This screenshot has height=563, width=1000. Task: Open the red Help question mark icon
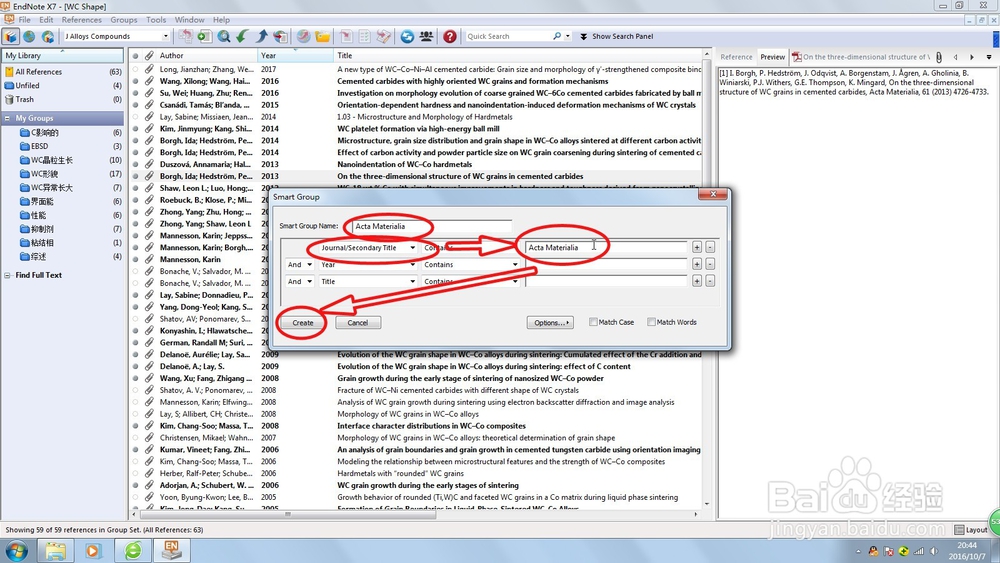450,36
